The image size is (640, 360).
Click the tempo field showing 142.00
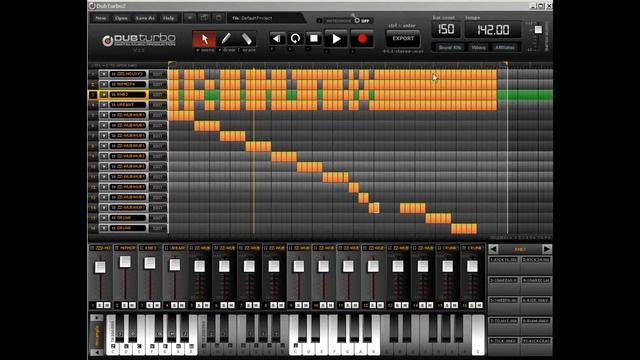click(493, 30)
